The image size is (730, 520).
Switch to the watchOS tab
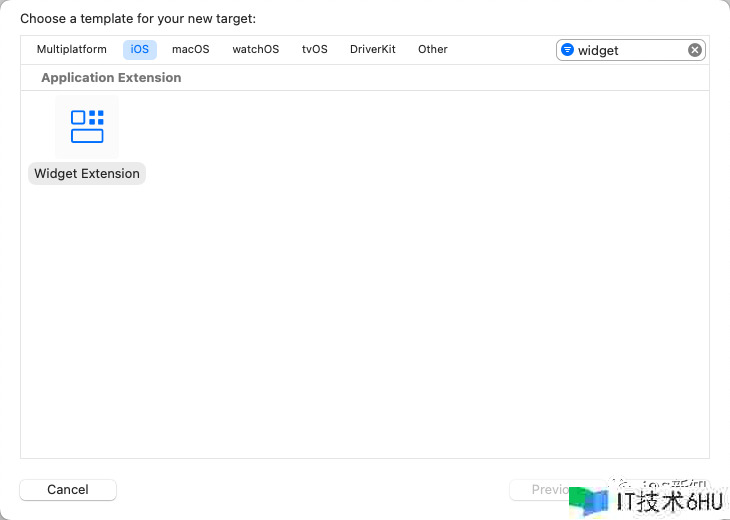255,49
